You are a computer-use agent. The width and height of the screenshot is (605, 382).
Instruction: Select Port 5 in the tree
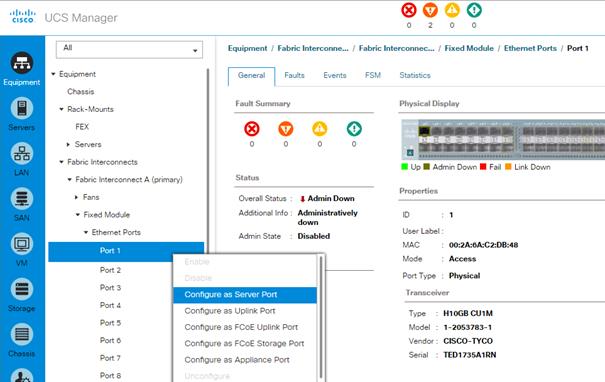[x=110, y=323]
